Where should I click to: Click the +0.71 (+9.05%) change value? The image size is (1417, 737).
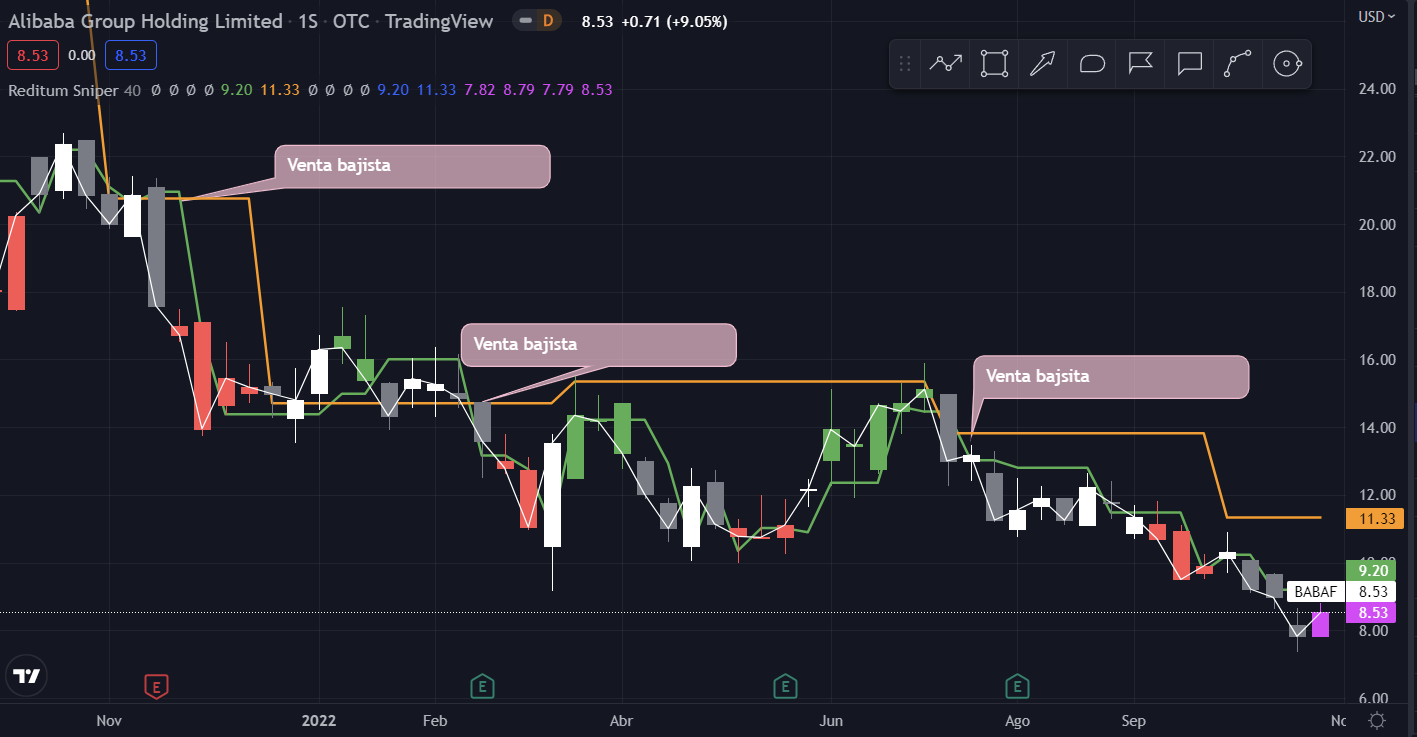[673, 21]
